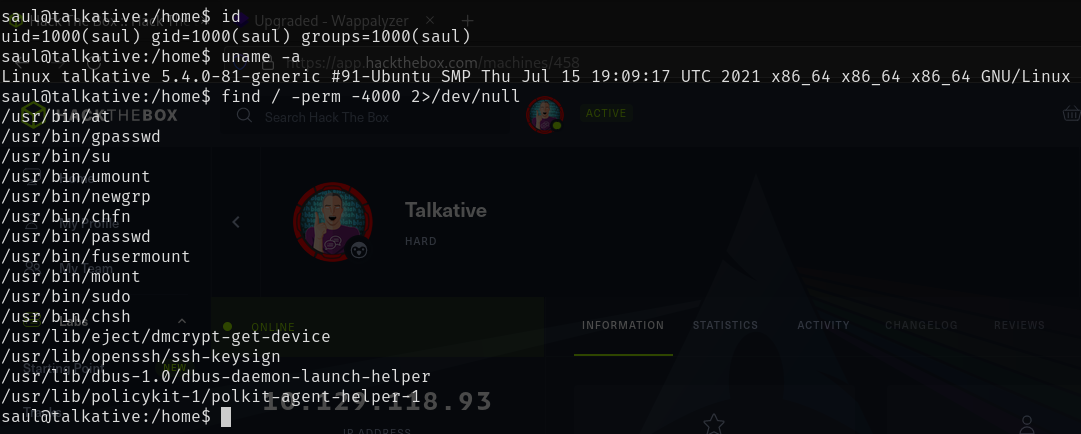1081x434 pixels.
Task: View the Reviews tab
Action: (x=1019, y=325)
